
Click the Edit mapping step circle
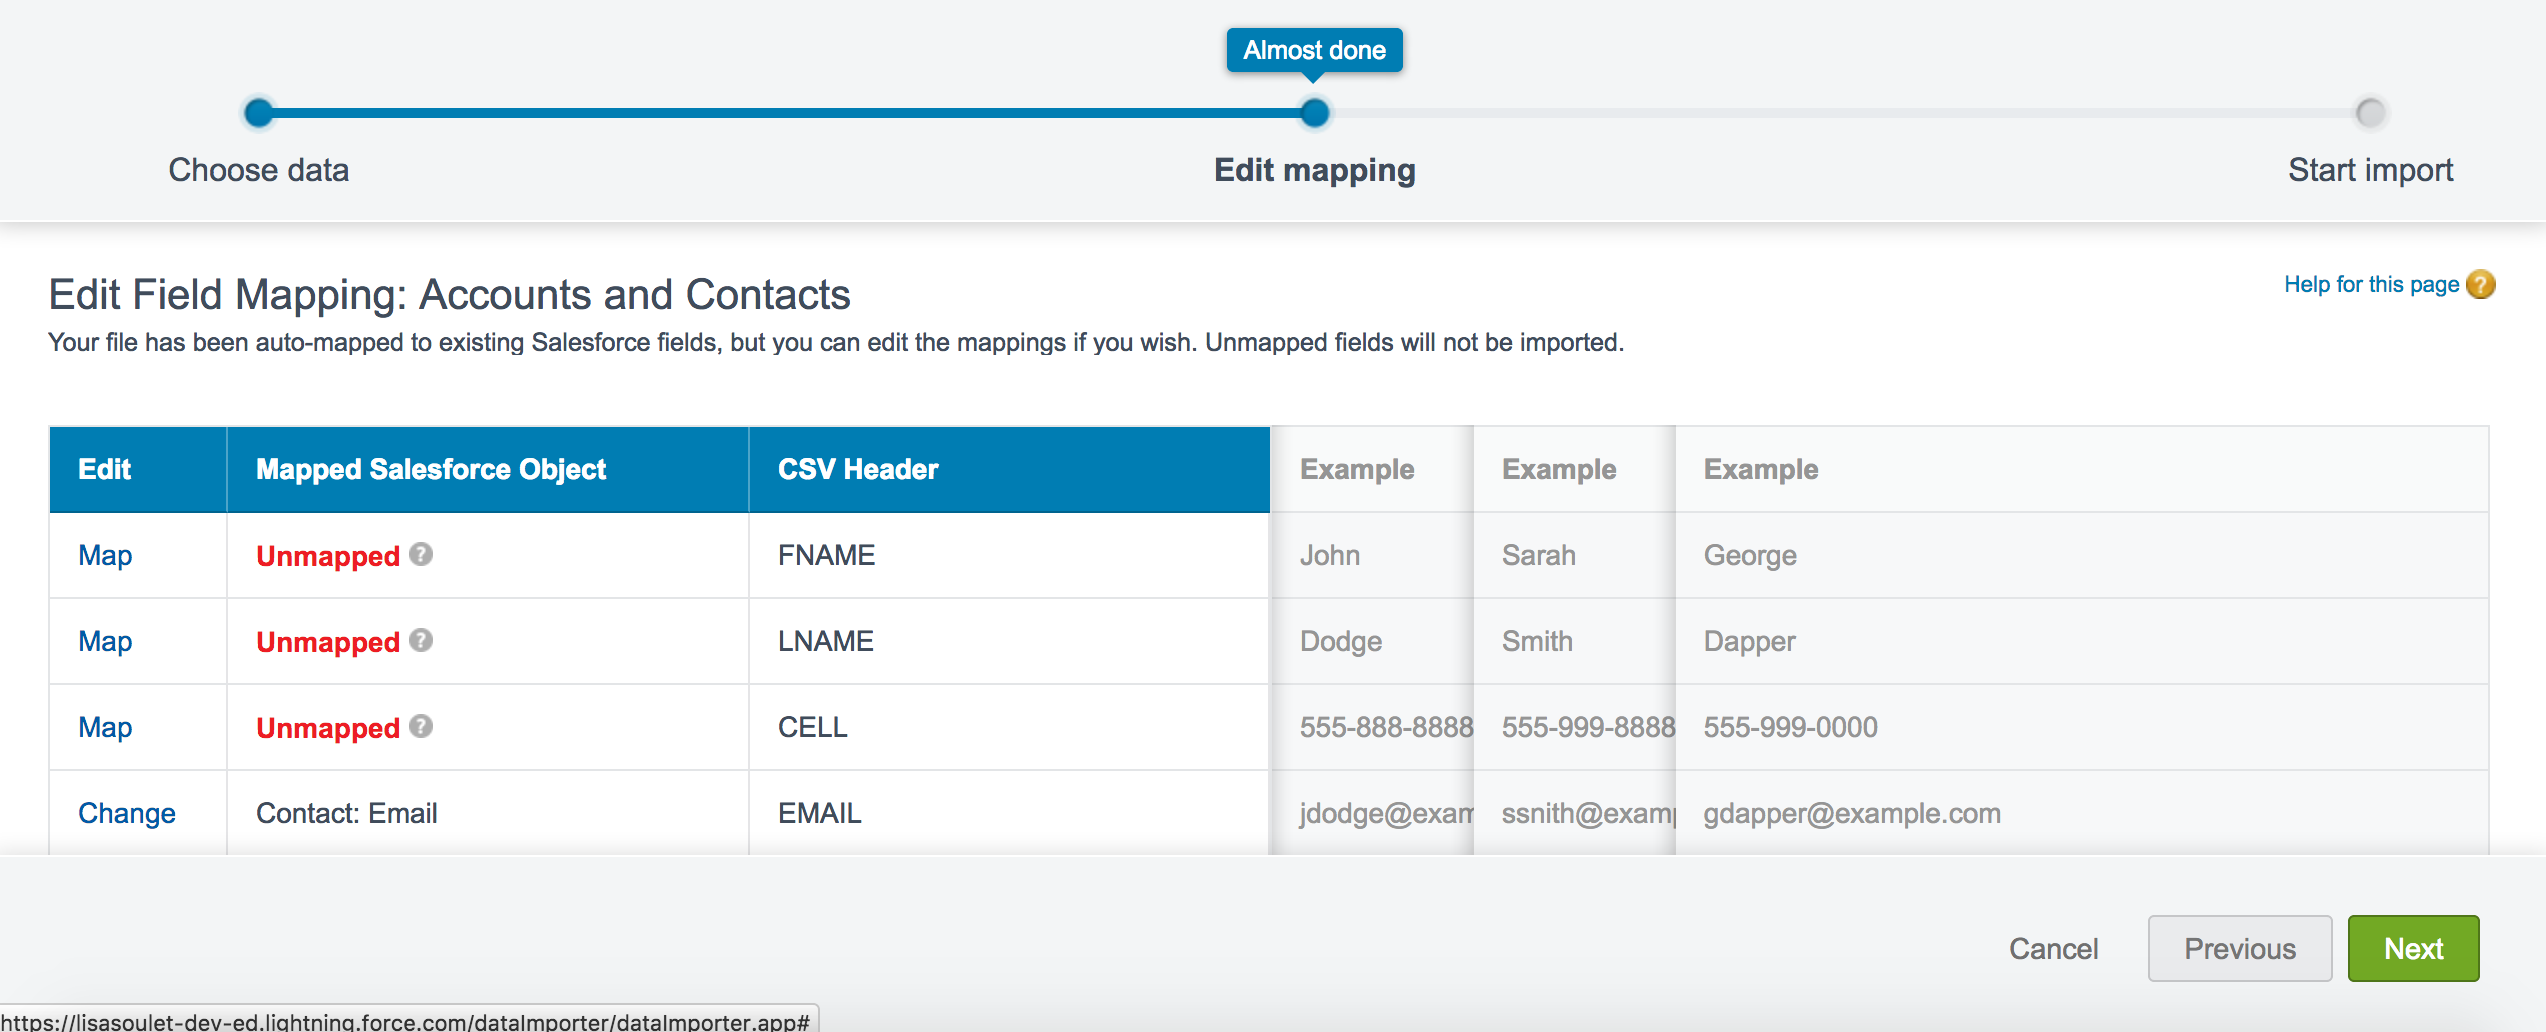pos(1314,113)
